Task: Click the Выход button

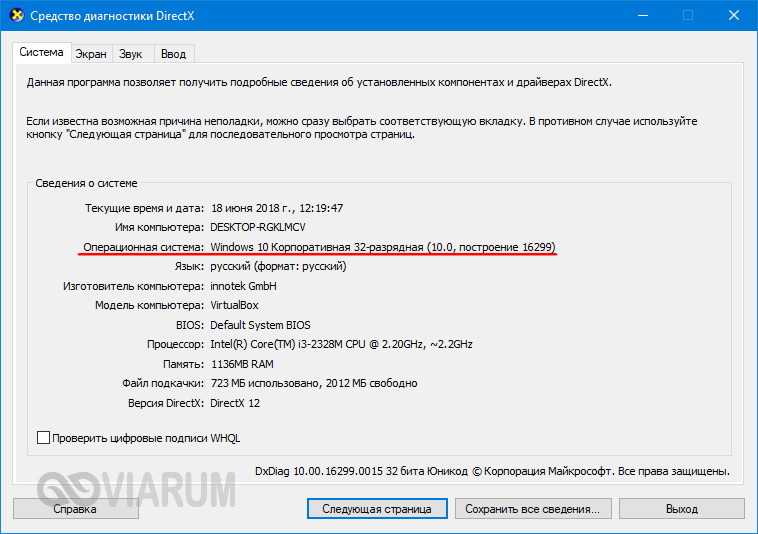Action: 682,509
